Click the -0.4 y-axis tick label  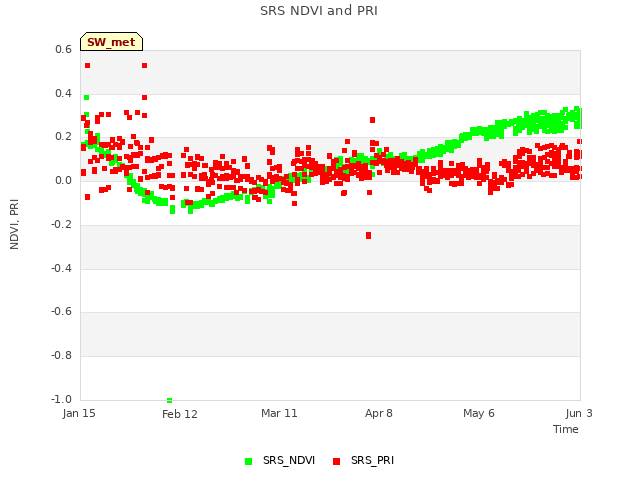click(x=61, y=268)
